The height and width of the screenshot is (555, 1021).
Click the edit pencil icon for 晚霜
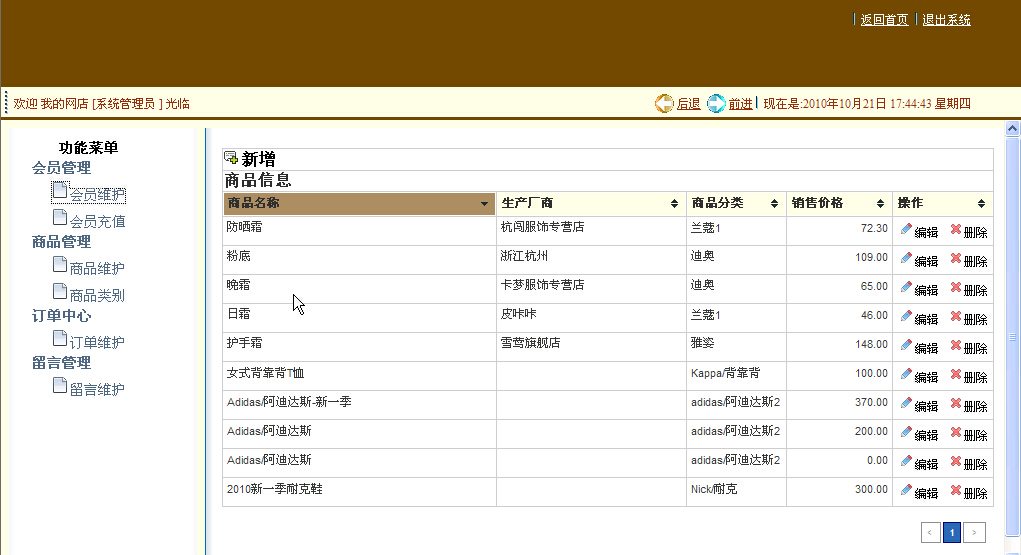[x=906, y=287]
